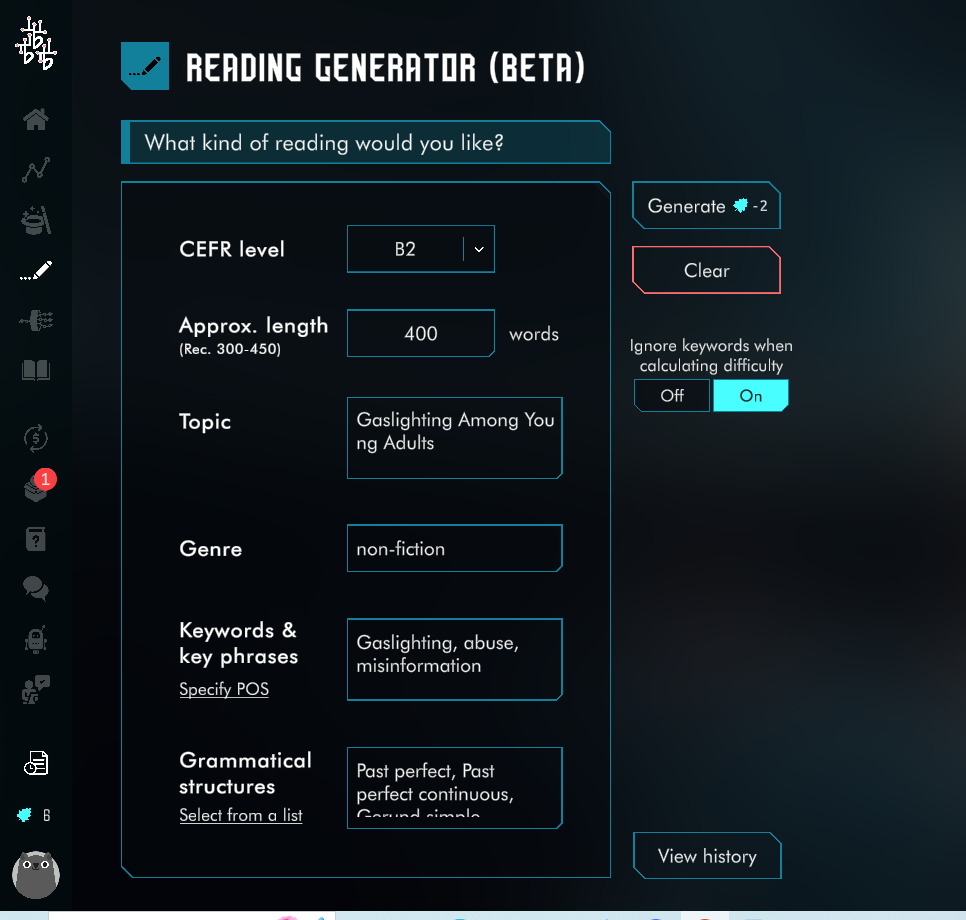The height and width of the screenshot is (920, 966).
Task: Open the B2 CEFR level combo box
Action: coord(406,250)
